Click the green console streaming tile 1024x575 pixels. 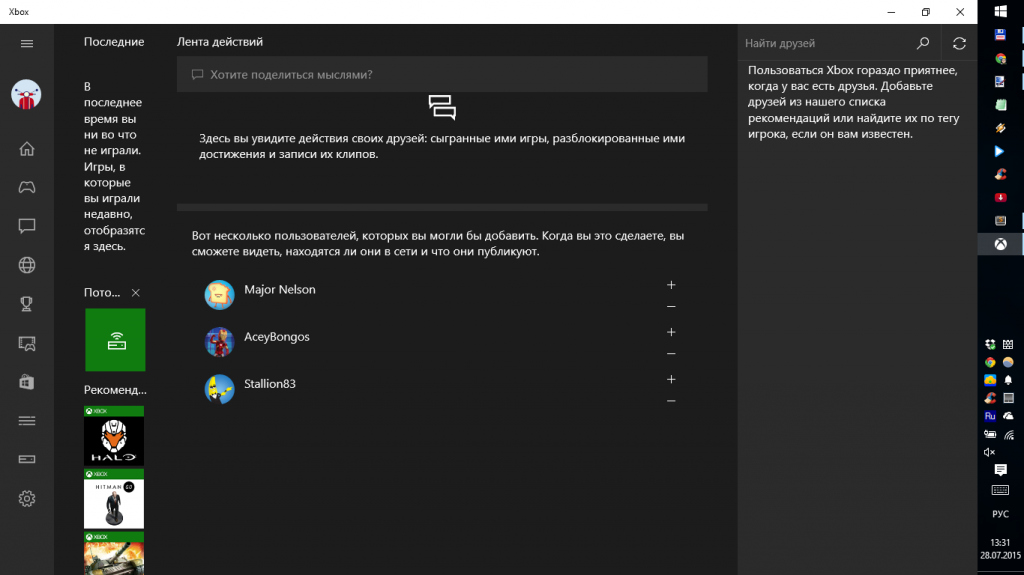pyautogui.click(x=115, y=340)
